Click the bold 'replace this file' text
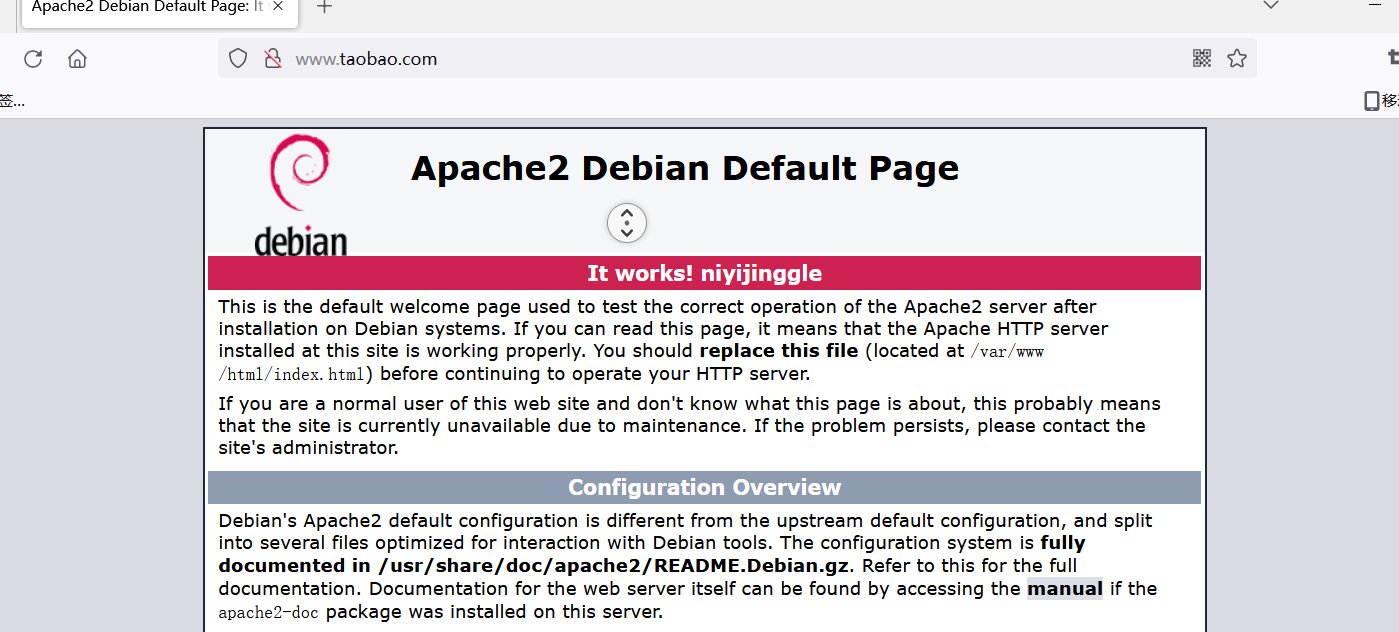The image size is (1399, 632). tap(779, 351)
